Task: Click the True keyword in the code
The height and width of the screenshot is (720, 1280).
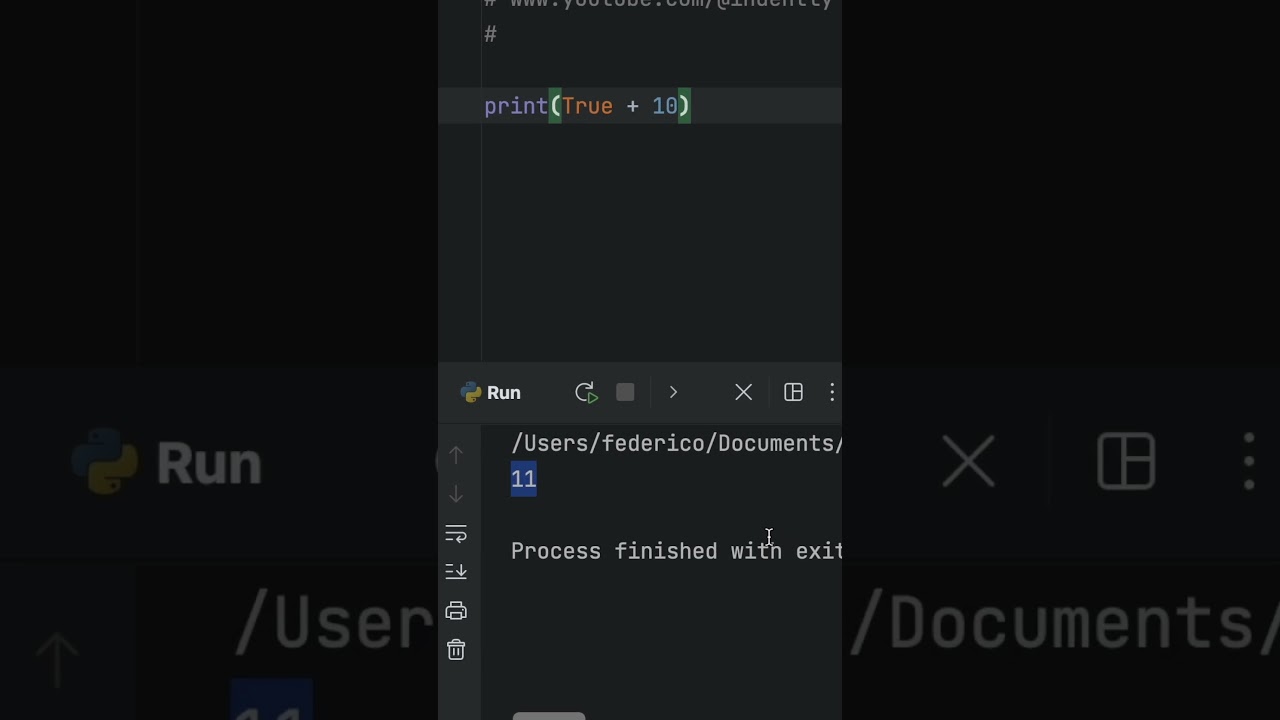Action: click(587, 106)
